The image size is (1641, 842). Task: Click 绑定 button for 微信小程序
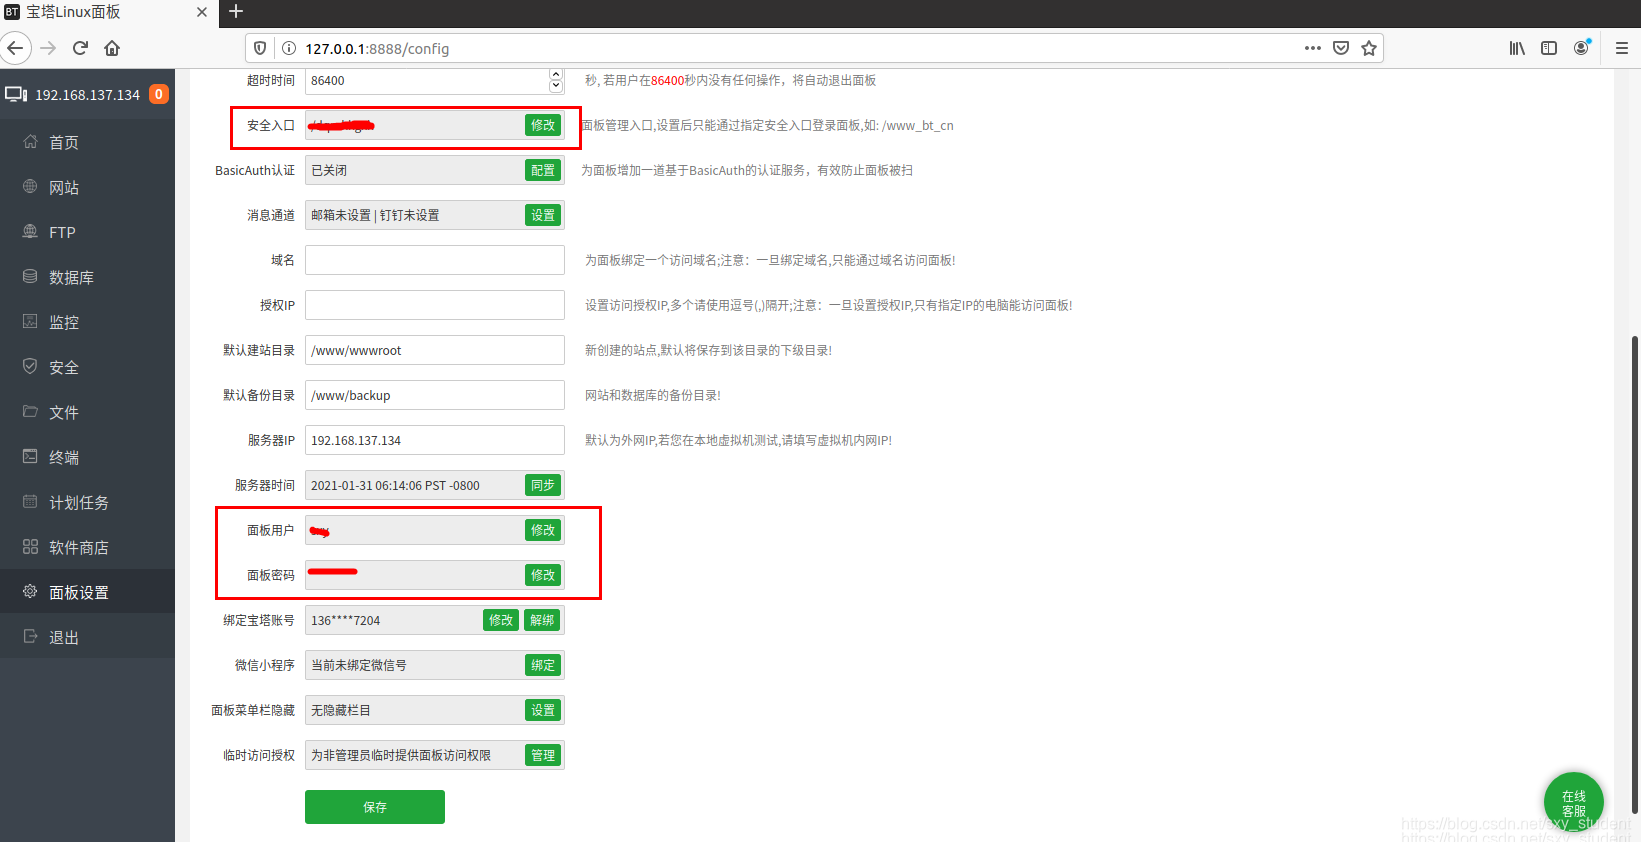click(543, 665)
